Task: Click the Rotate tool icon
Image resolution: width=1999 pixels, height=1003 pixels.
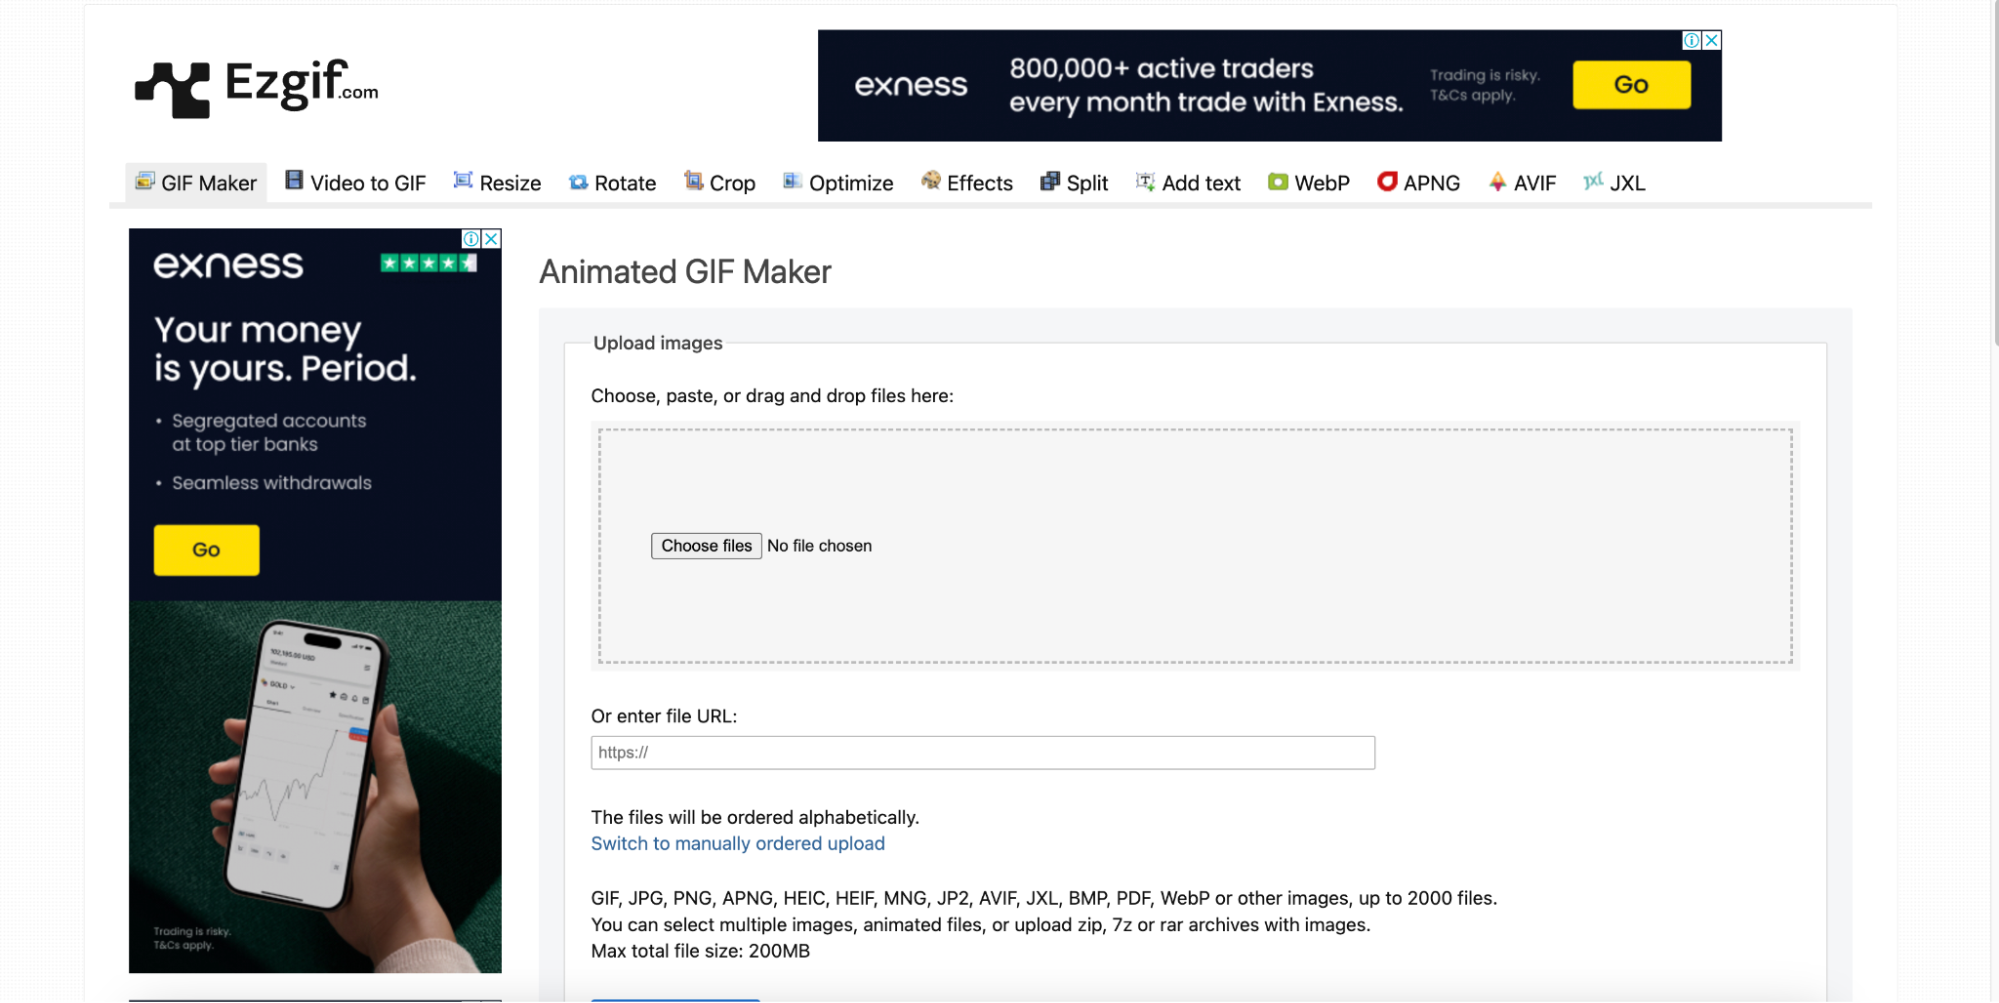Action: point(578,182)
